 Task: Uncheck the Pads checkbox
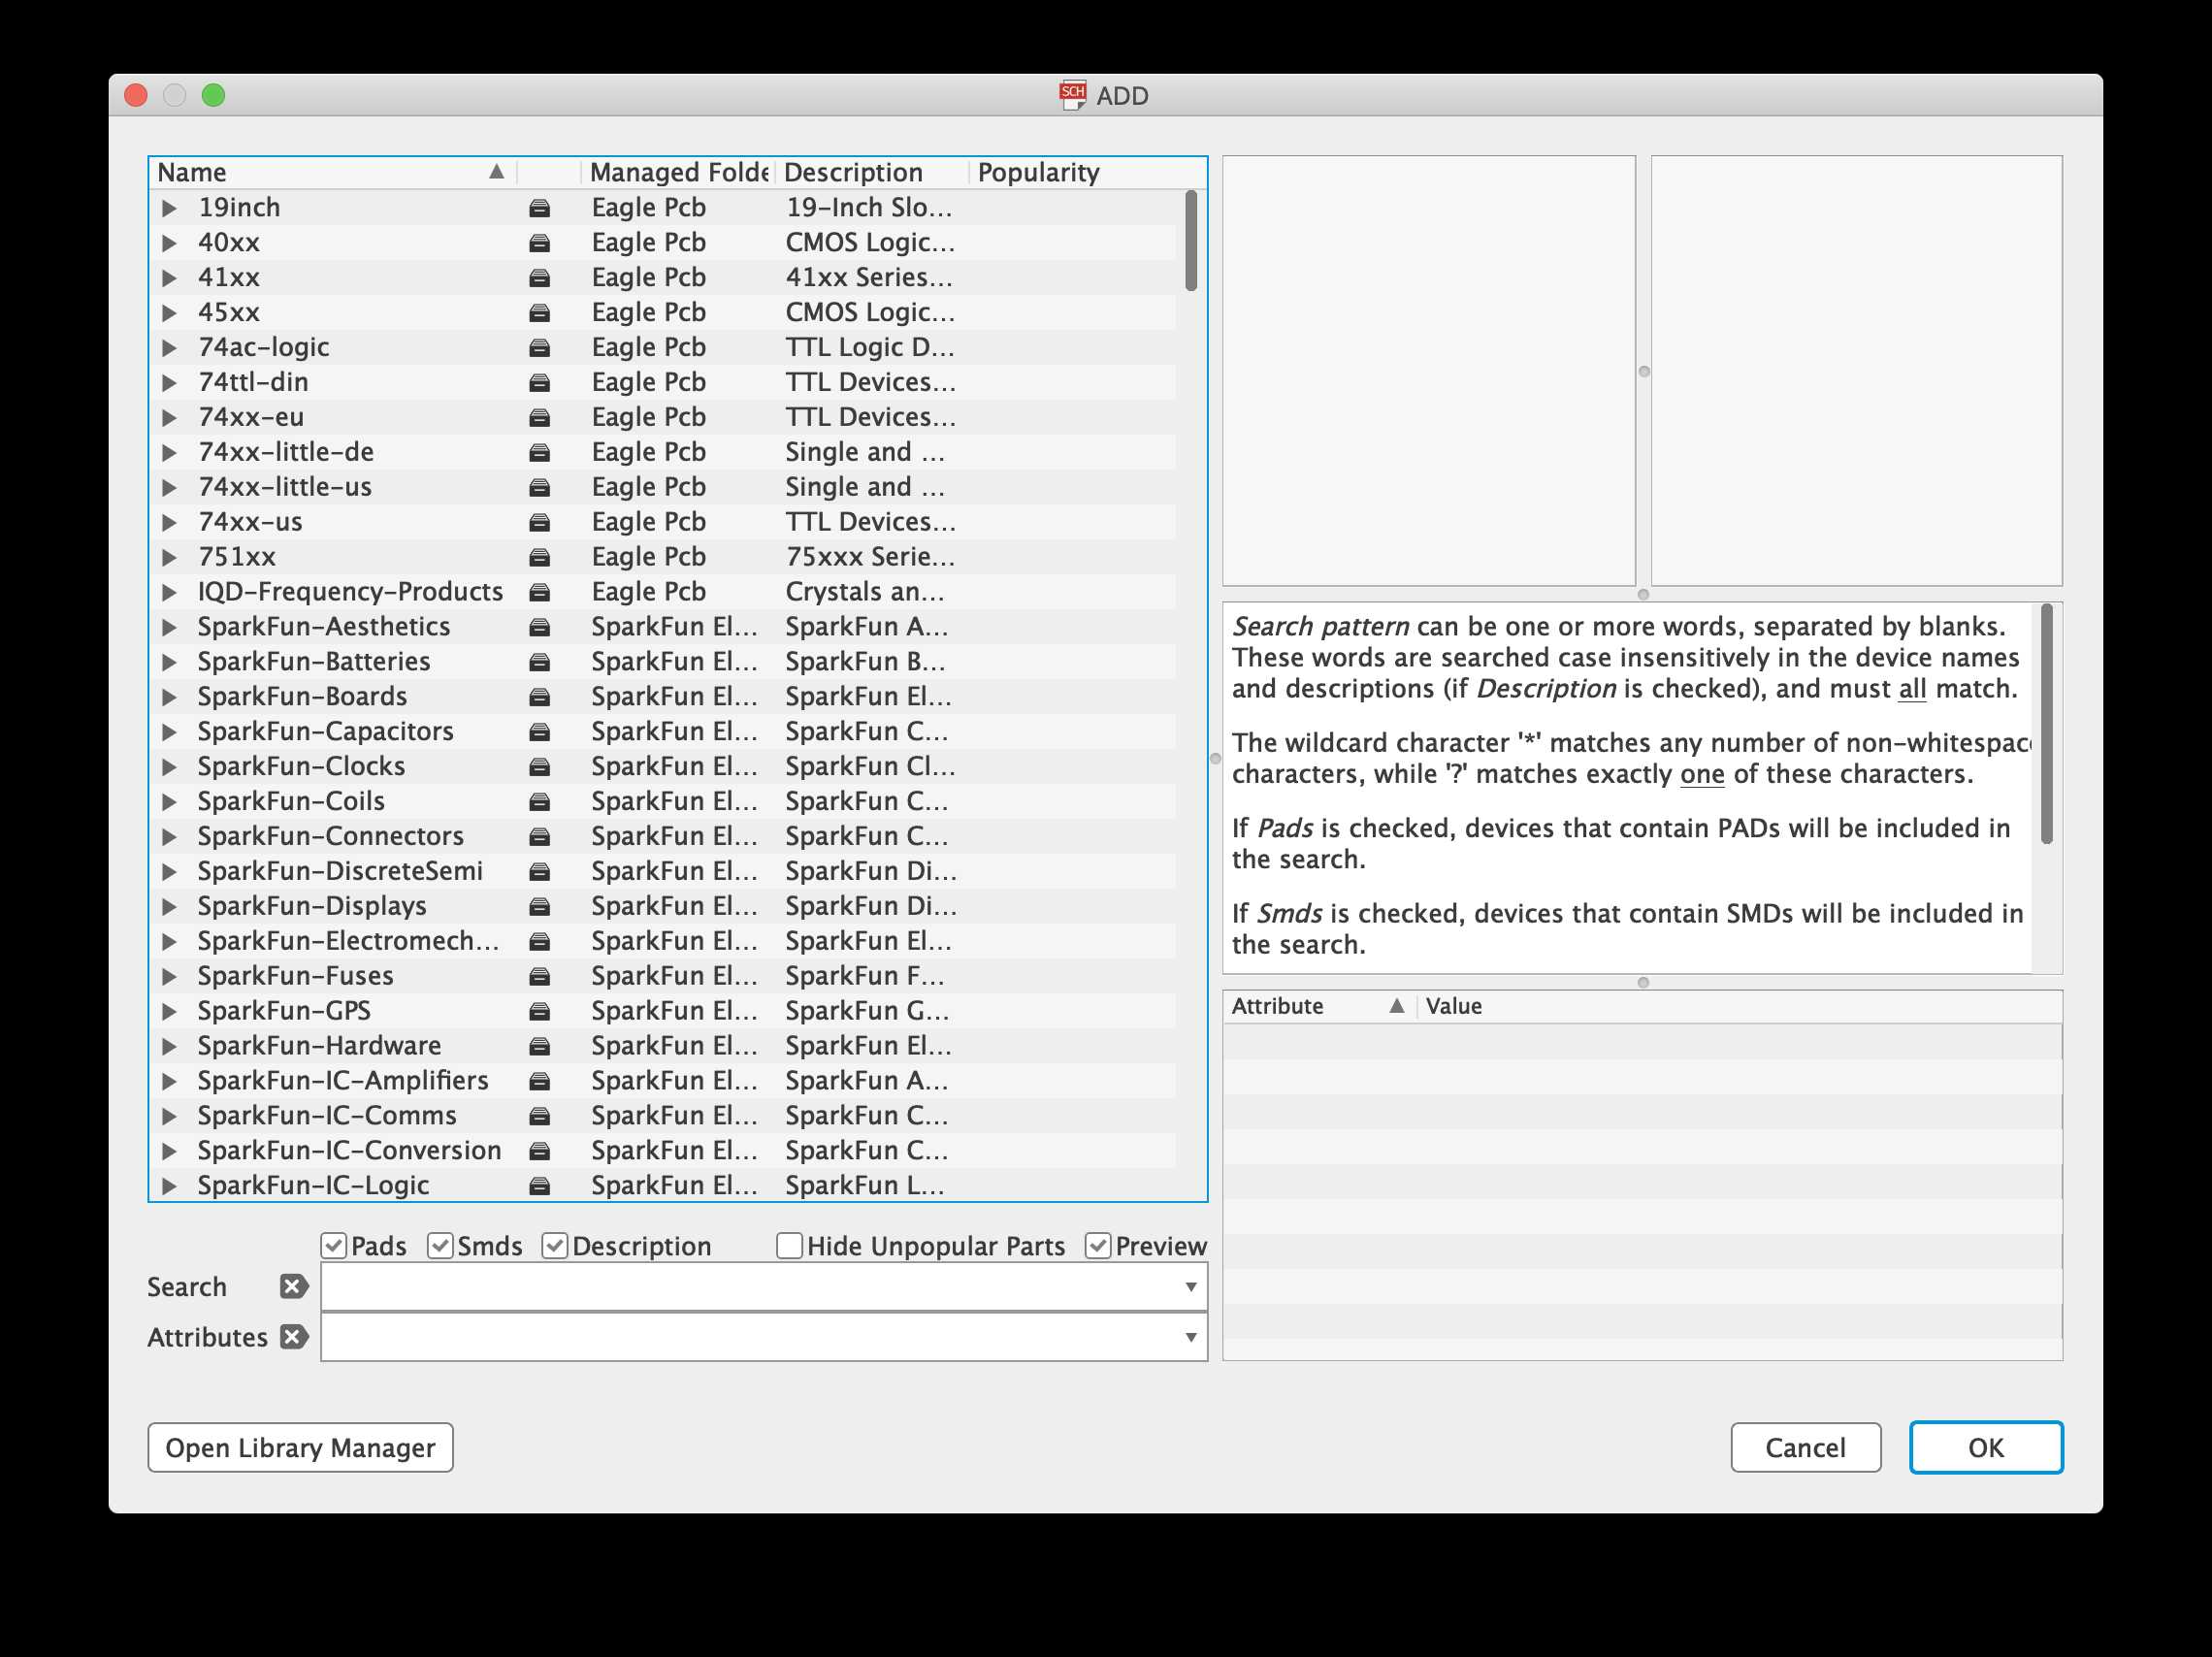click(x=334, y=1245)
